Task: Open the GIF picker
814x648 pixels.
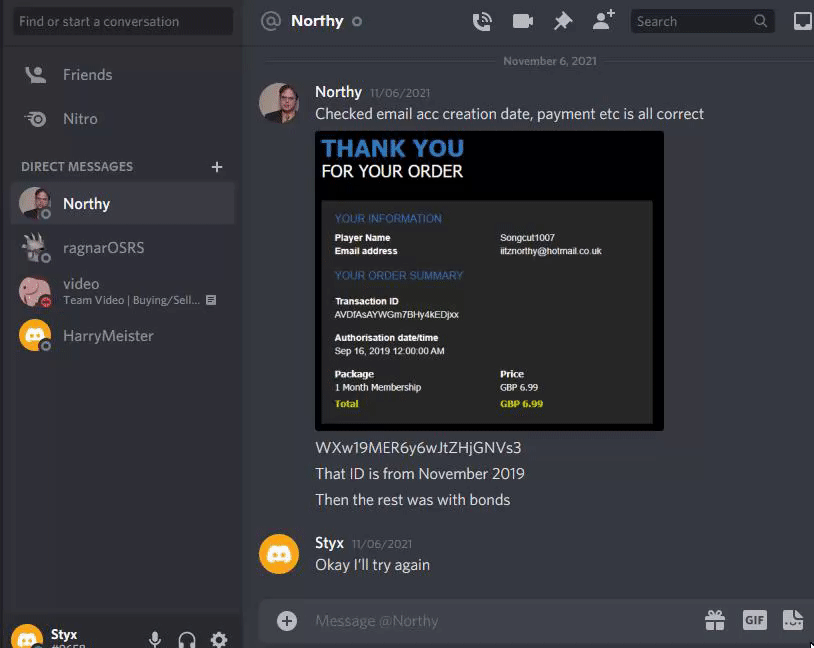Action: tap(754, 620)
